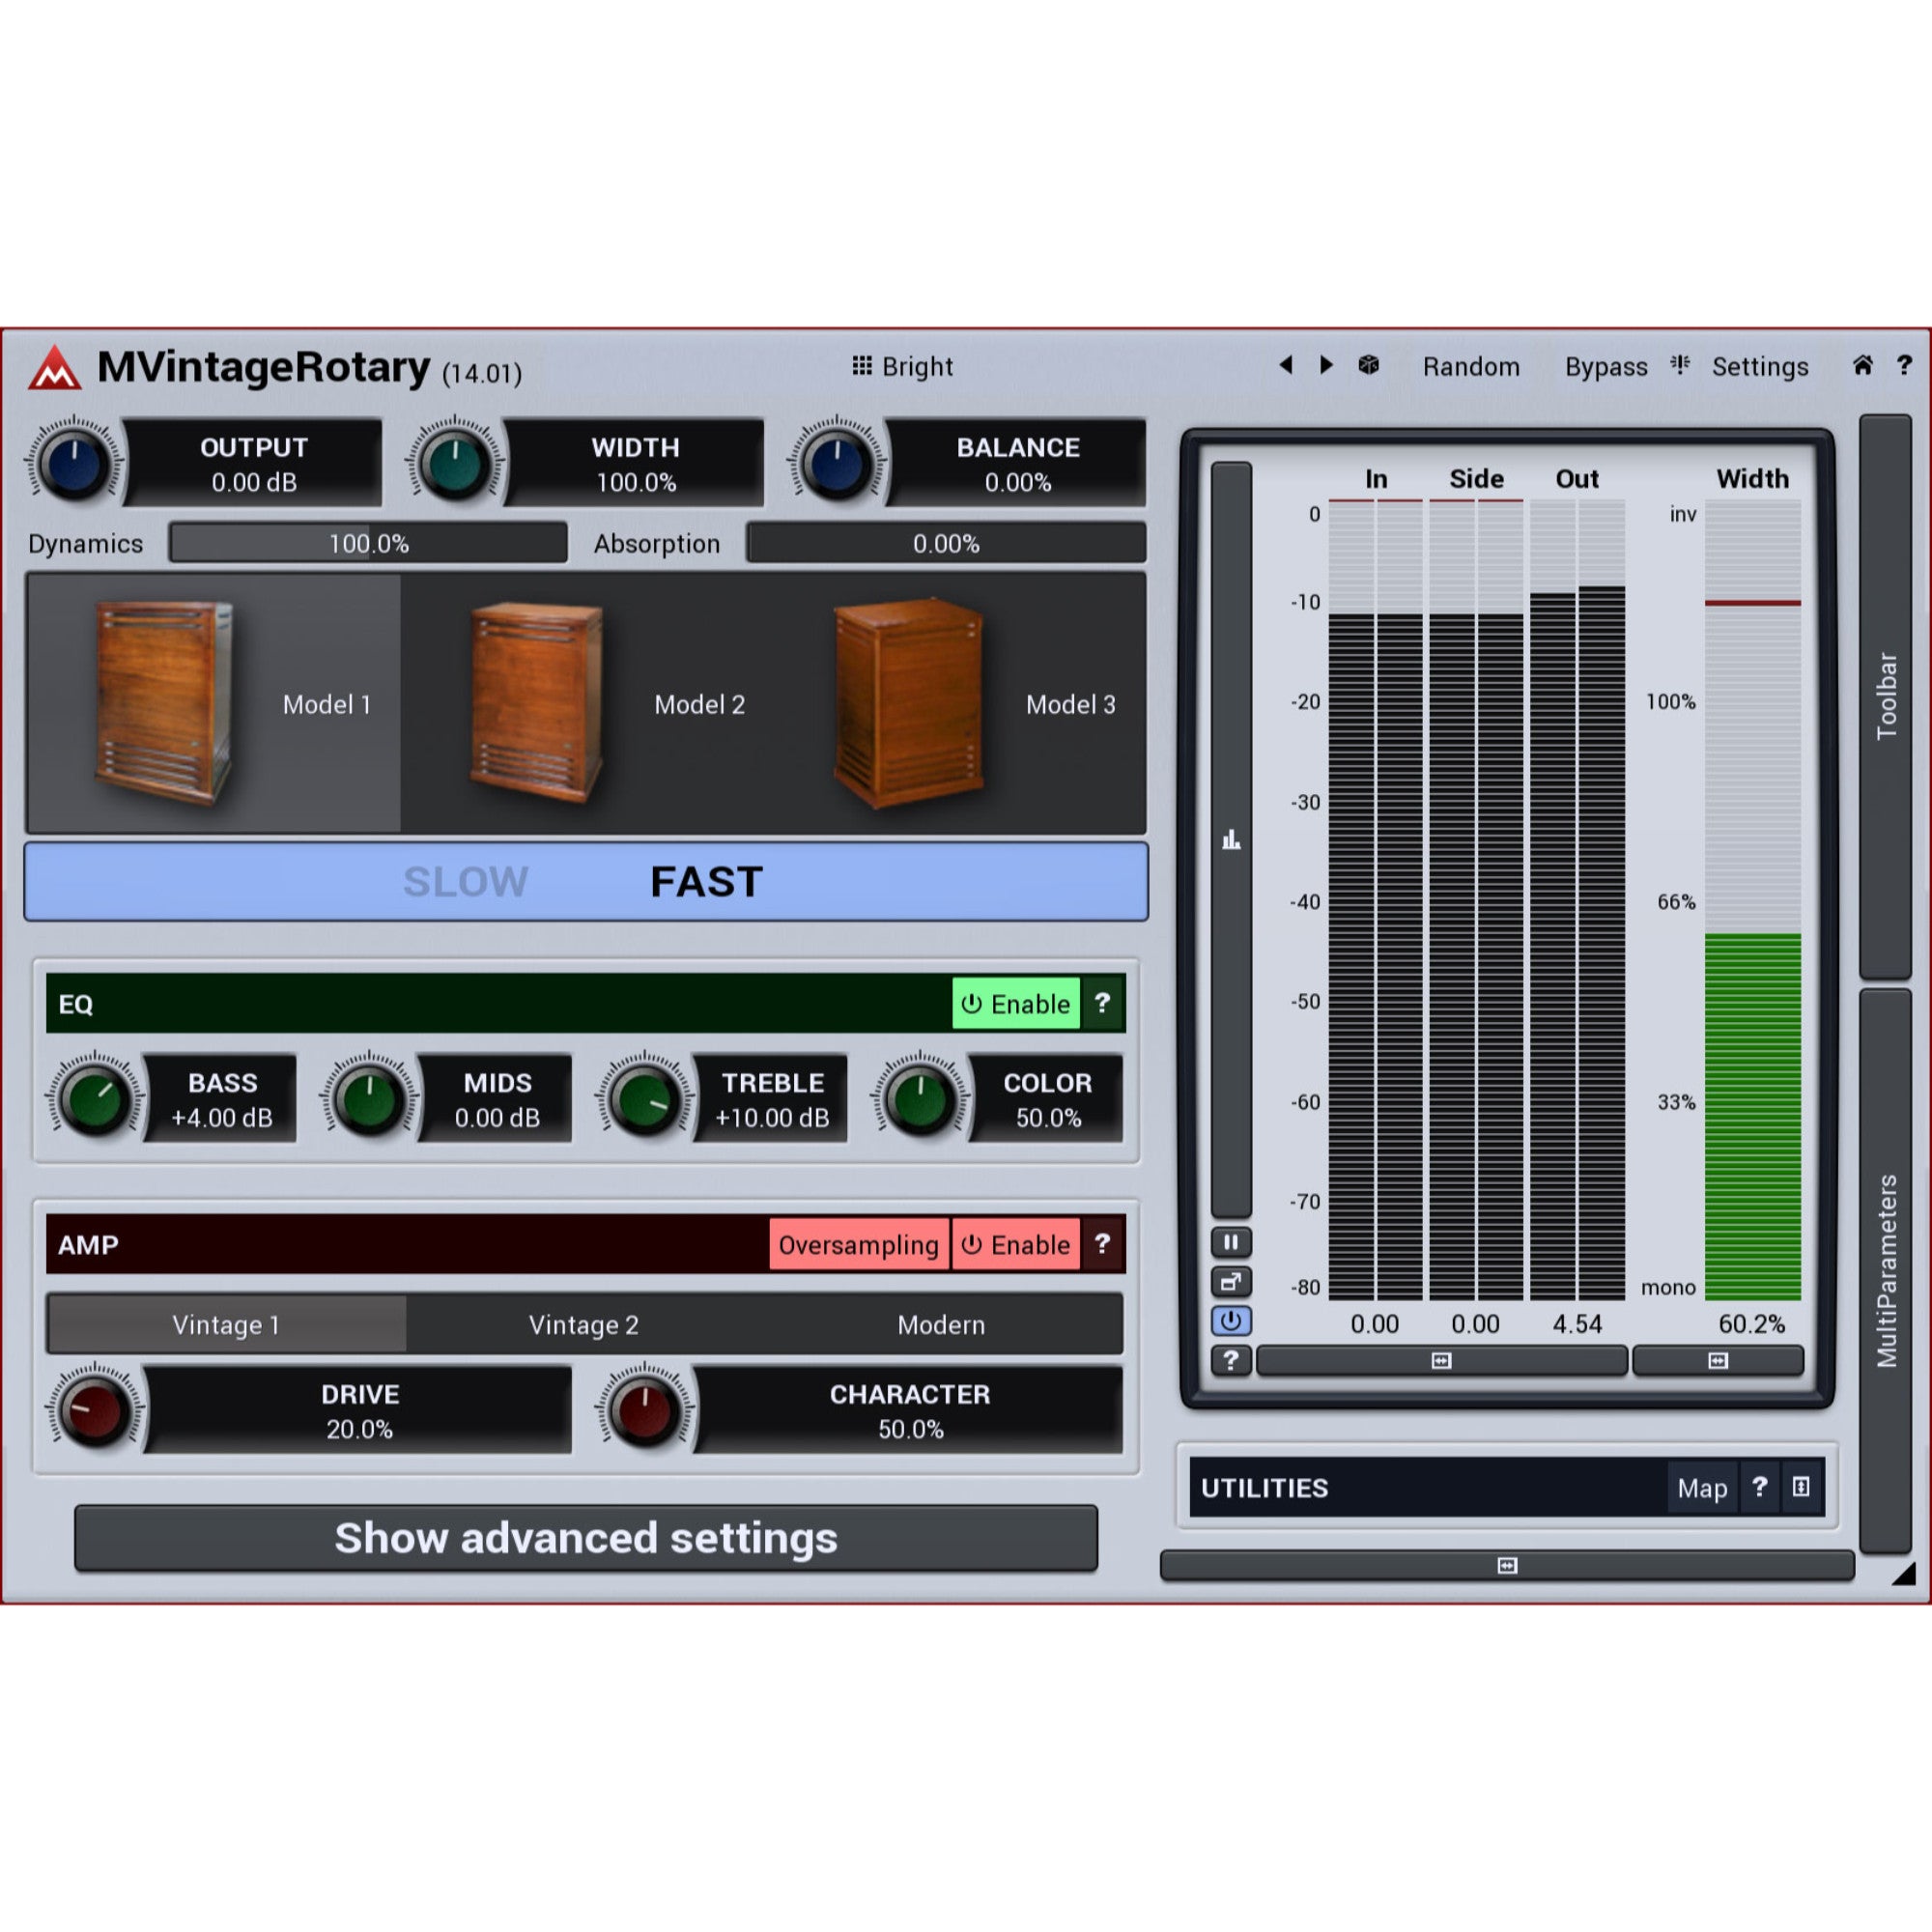
Task: Click the Absorption slider bar
Action: (x=946, y=543)
